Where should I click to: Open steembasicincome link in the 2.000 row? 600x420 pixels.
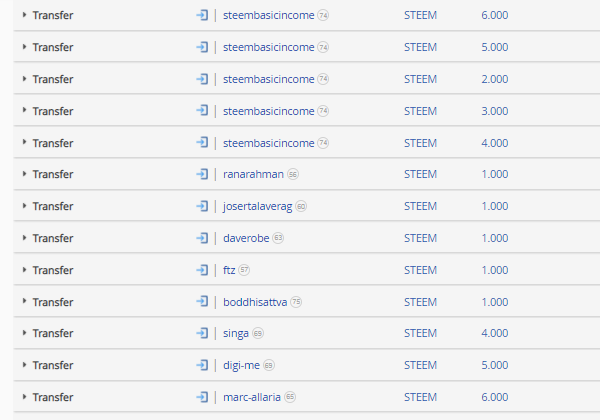coord(269,79)
